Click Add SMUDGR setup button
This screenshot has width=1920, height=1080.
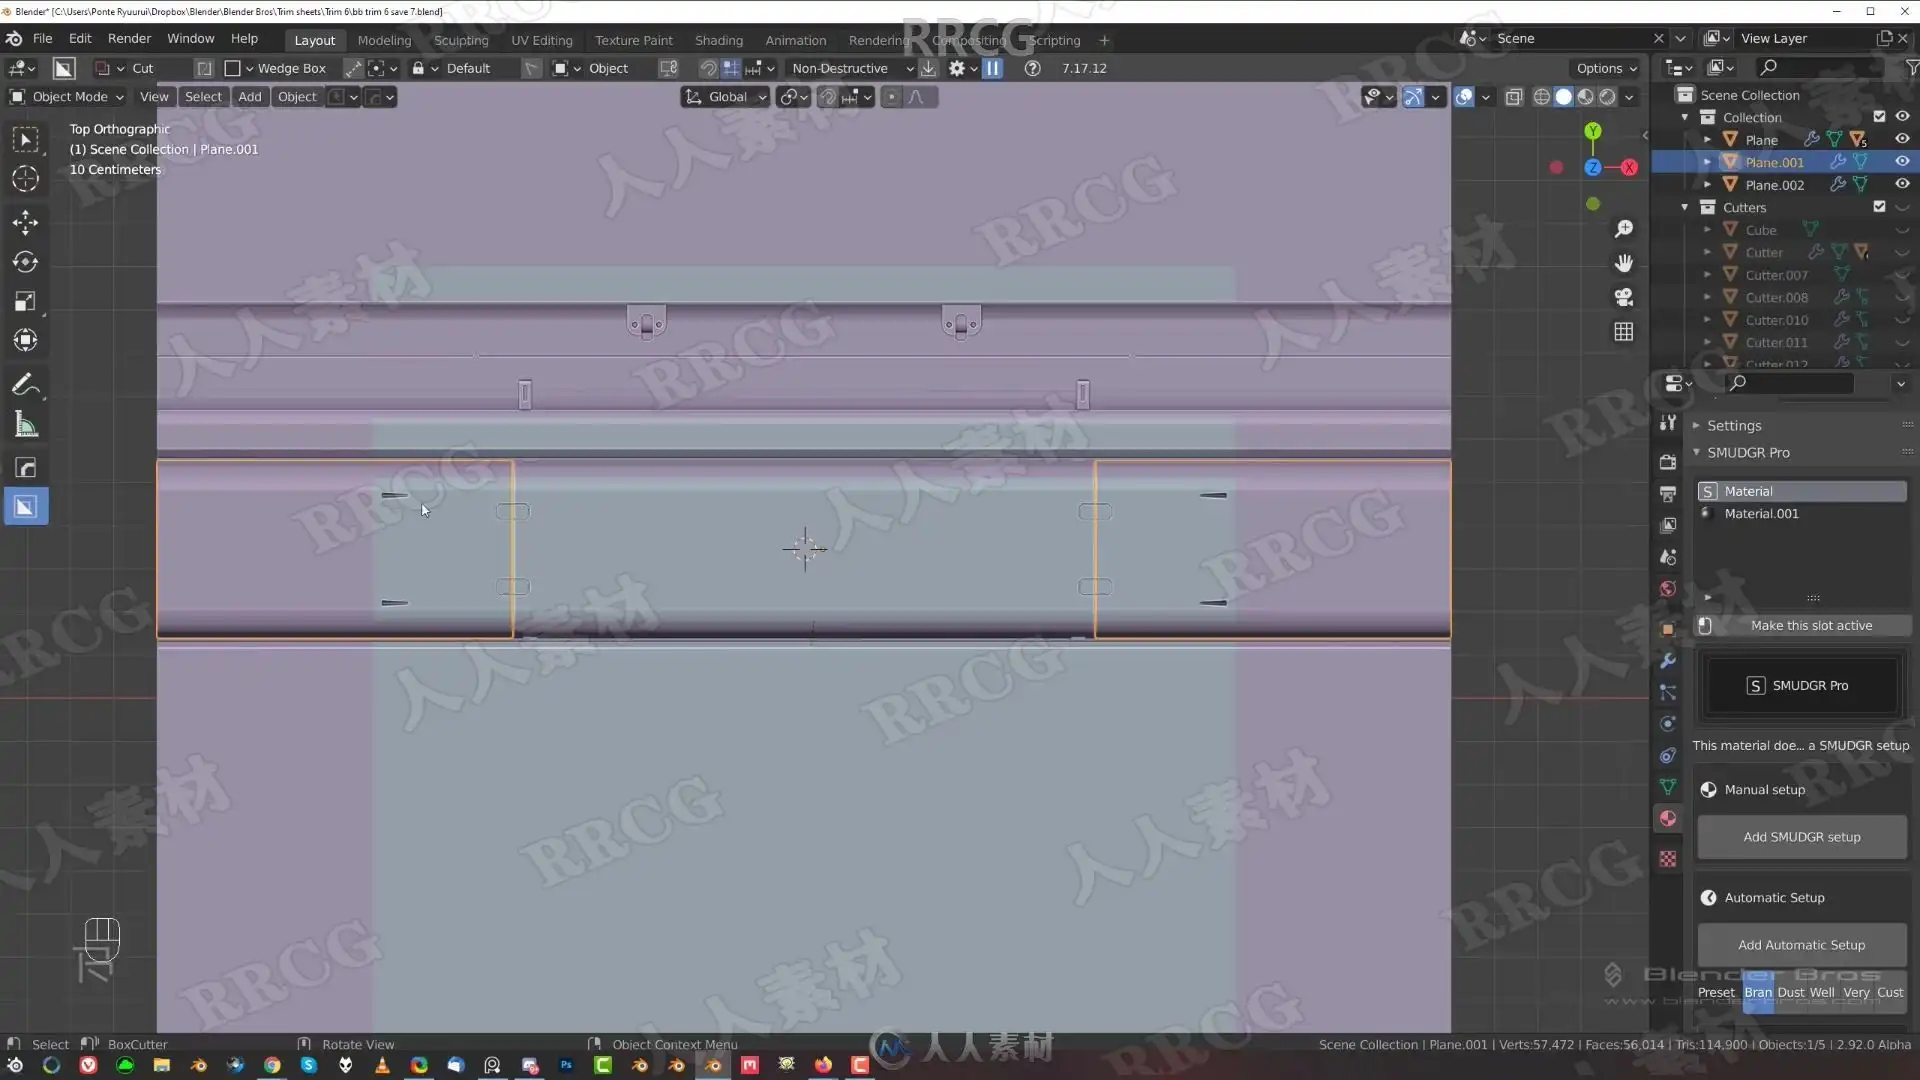point(1801,837)
